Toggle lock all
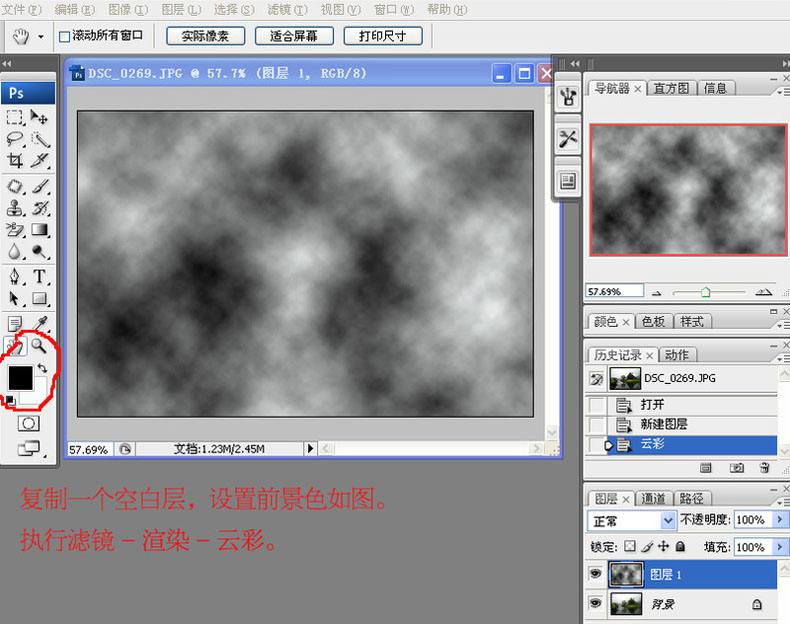The image size is (790, 624). [x=680, y=546]
